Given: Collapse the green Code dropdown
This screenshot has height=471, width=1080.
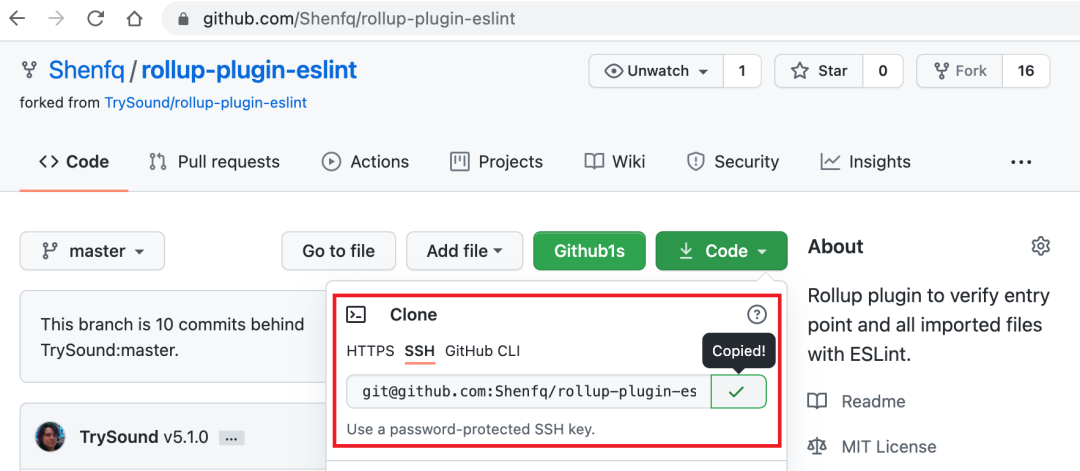Looking at the screenshot, I should (x=721, y=251).
